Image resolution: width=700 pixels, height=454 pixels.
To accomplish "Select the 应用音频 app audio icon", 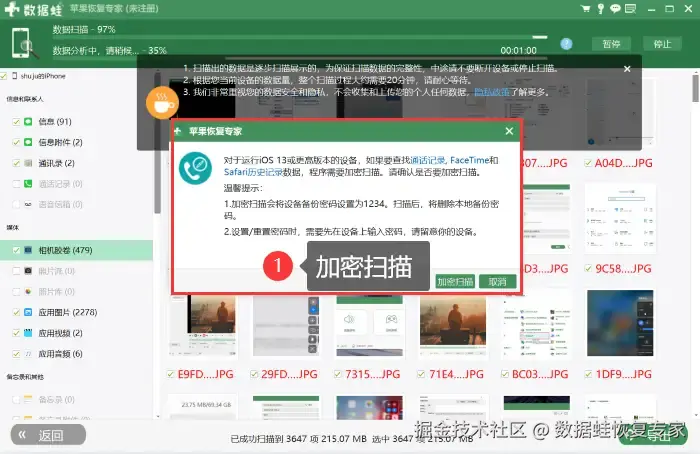I will tap(28, 354).
